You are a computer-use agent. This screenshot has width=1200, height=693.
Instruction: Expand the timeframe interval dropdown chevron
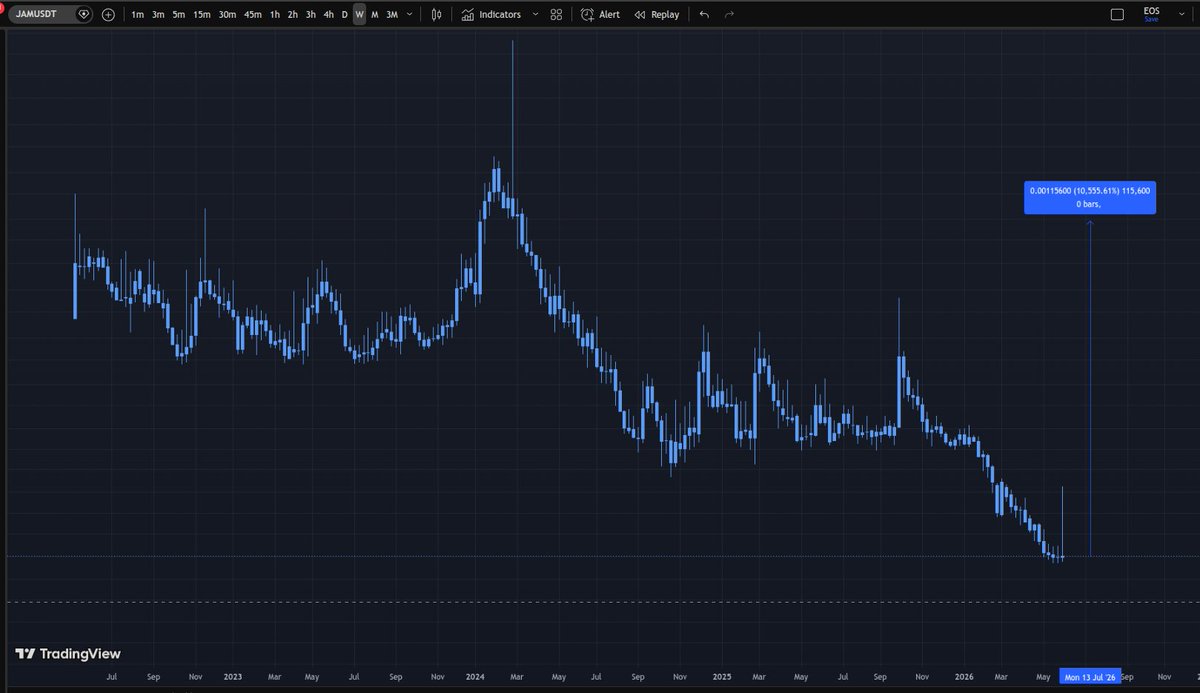pyautogui.click(x=410, y=15)
